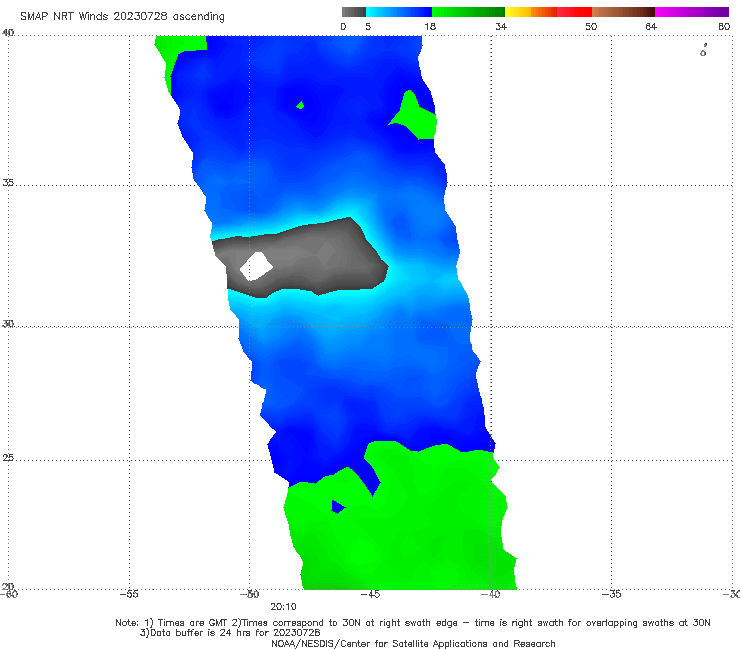Click the swath time label '20:10'
The height and width of the screenshot is (650, 740).
283,607
